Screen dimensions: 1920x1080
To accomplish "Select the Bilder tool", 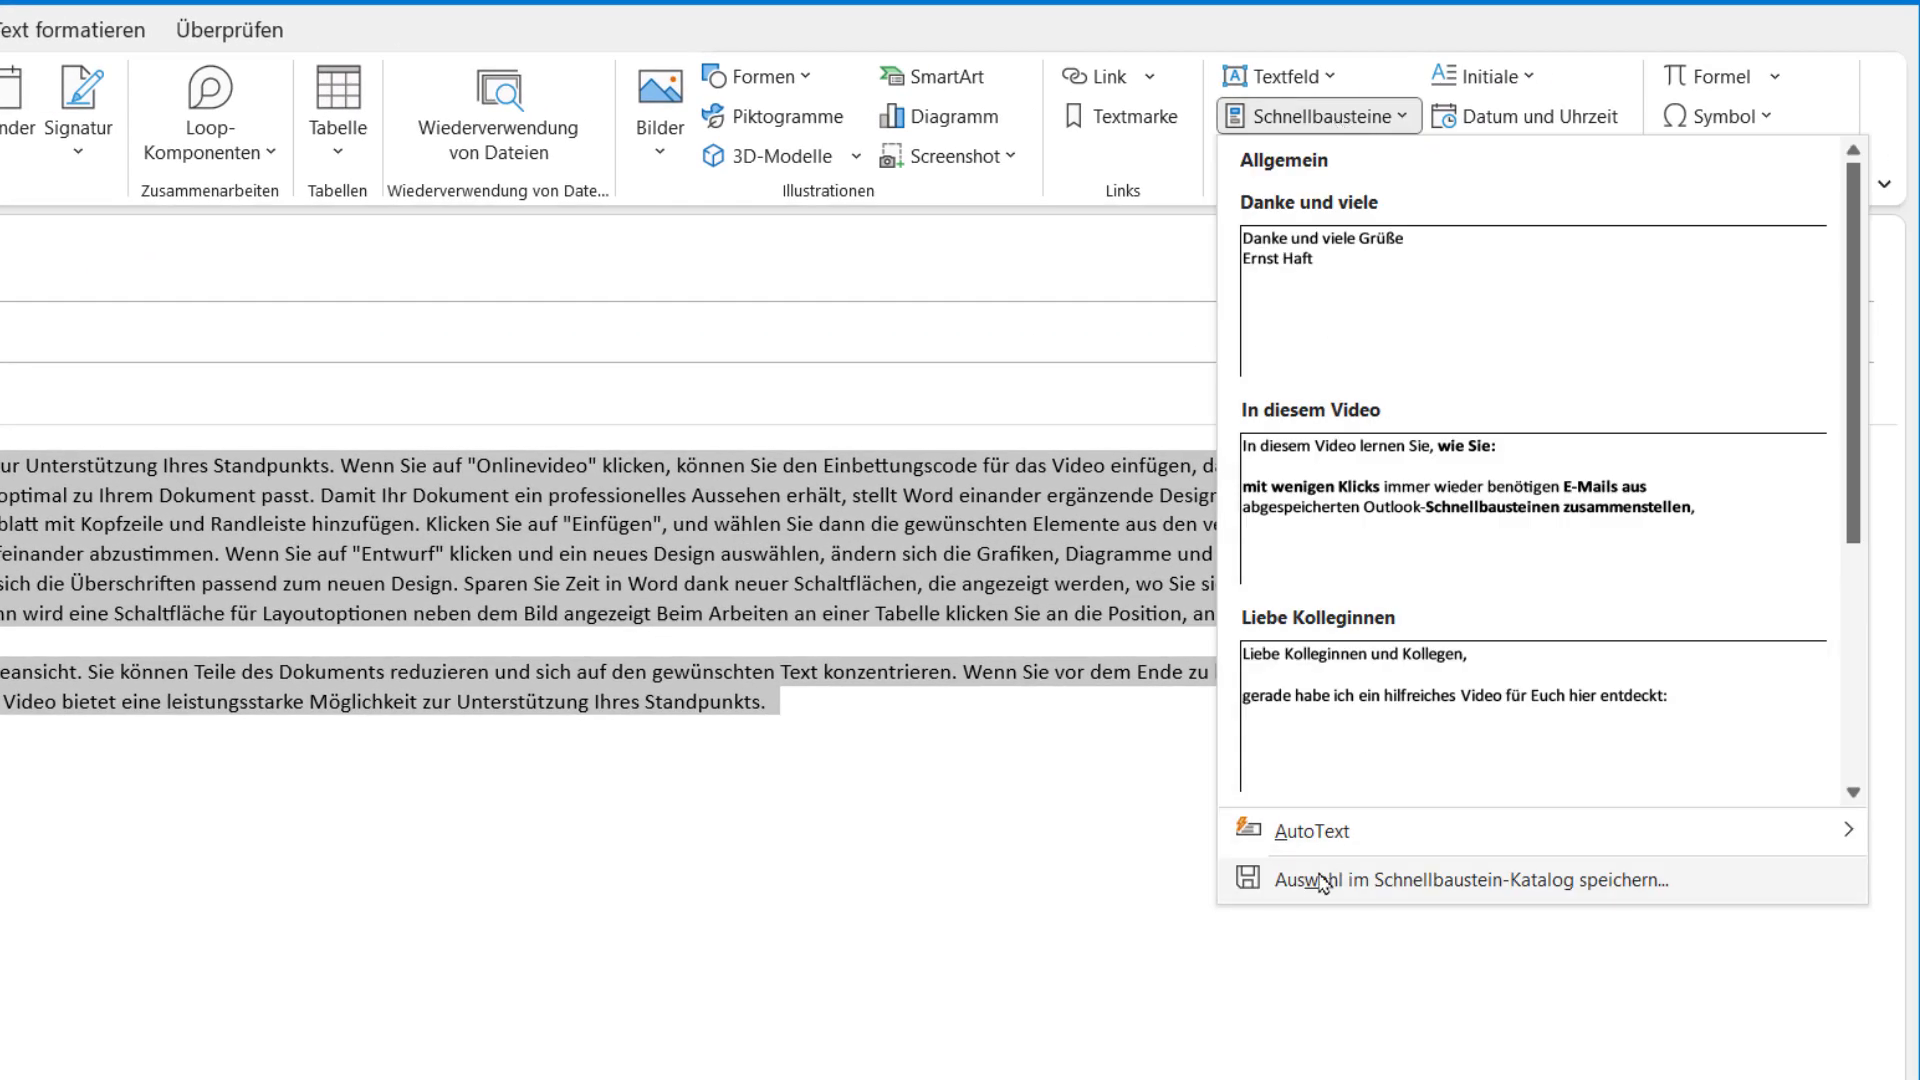I will pos(658,110).
